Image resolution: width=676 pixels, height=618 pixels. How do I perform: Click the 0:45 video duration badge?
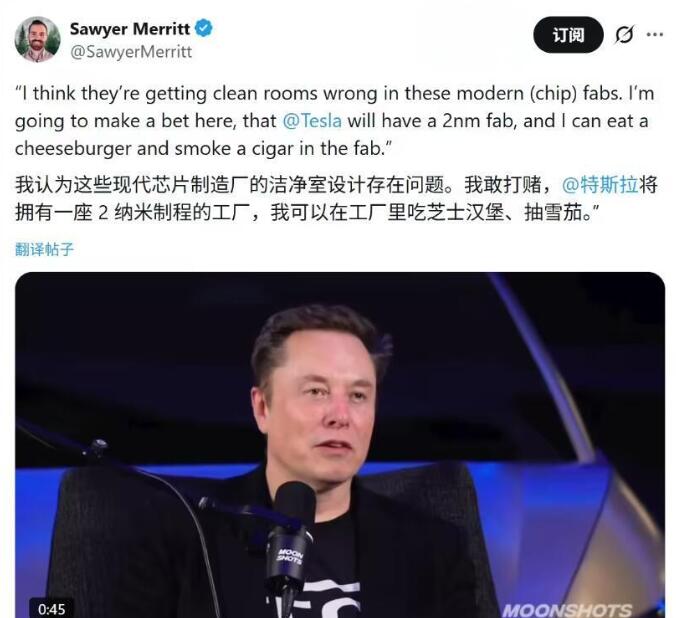point(51,609)
